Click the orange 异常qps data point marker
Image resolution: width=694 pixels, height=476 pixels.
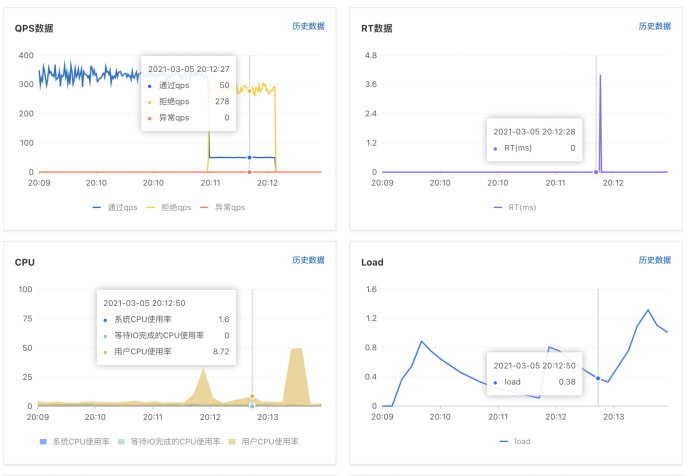point(249,172)
